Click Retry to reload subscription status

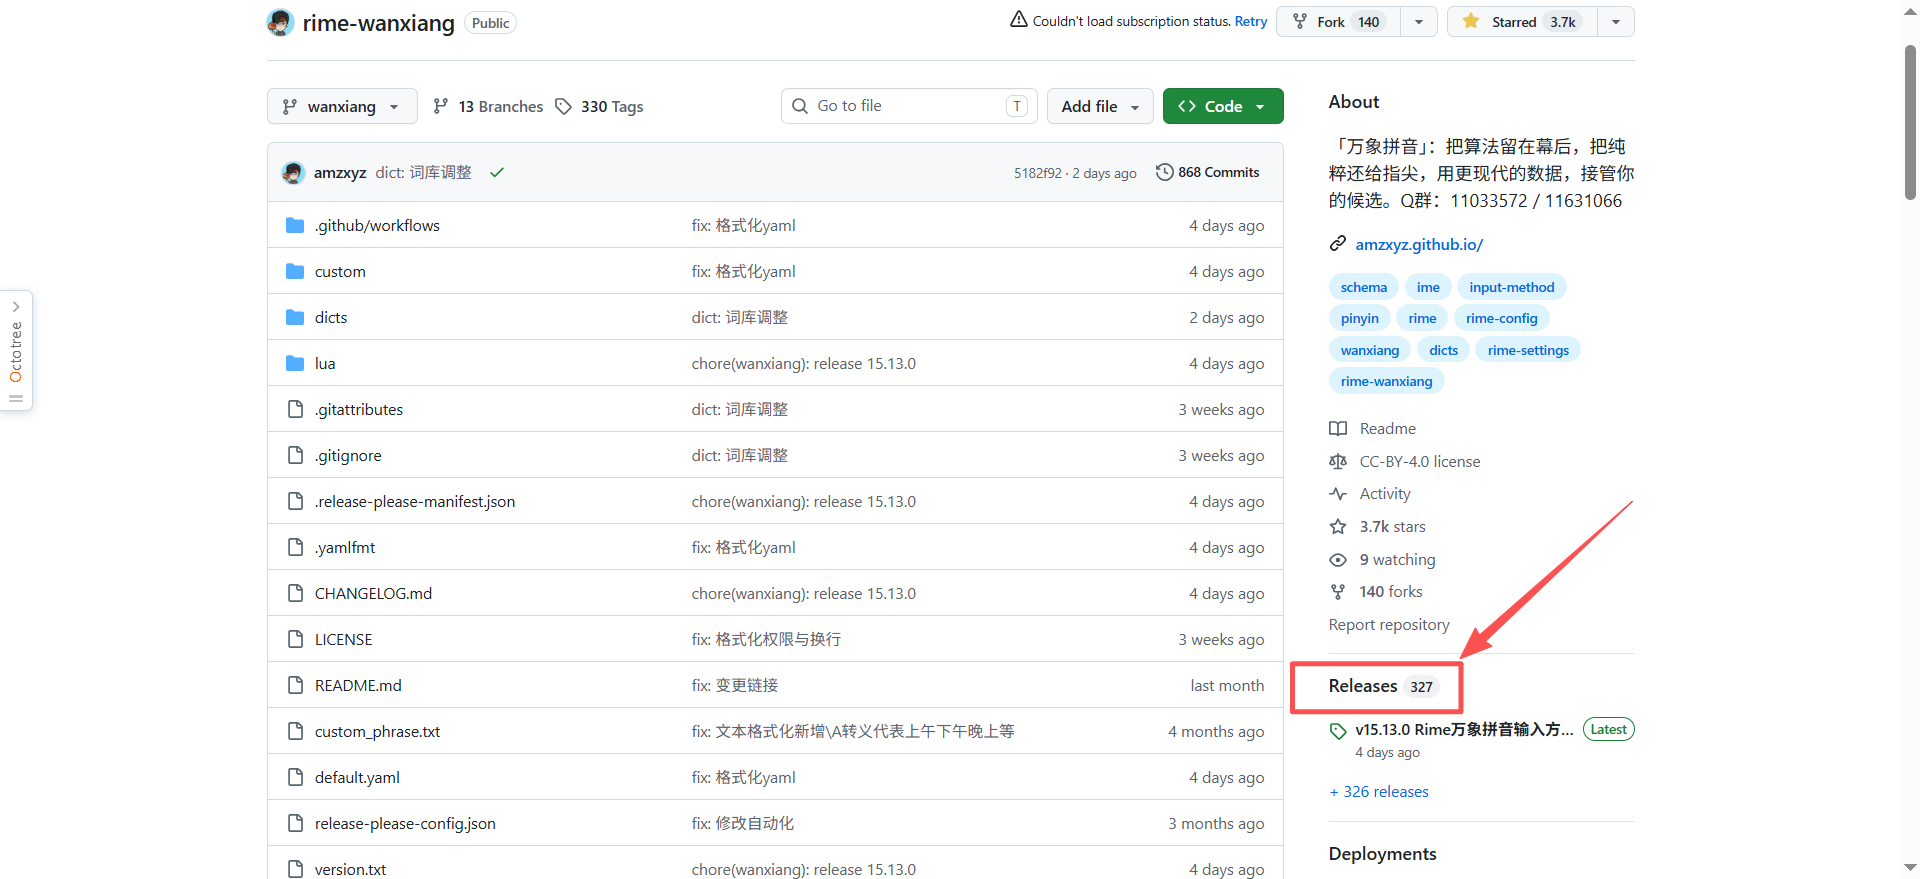point(1251,21)
